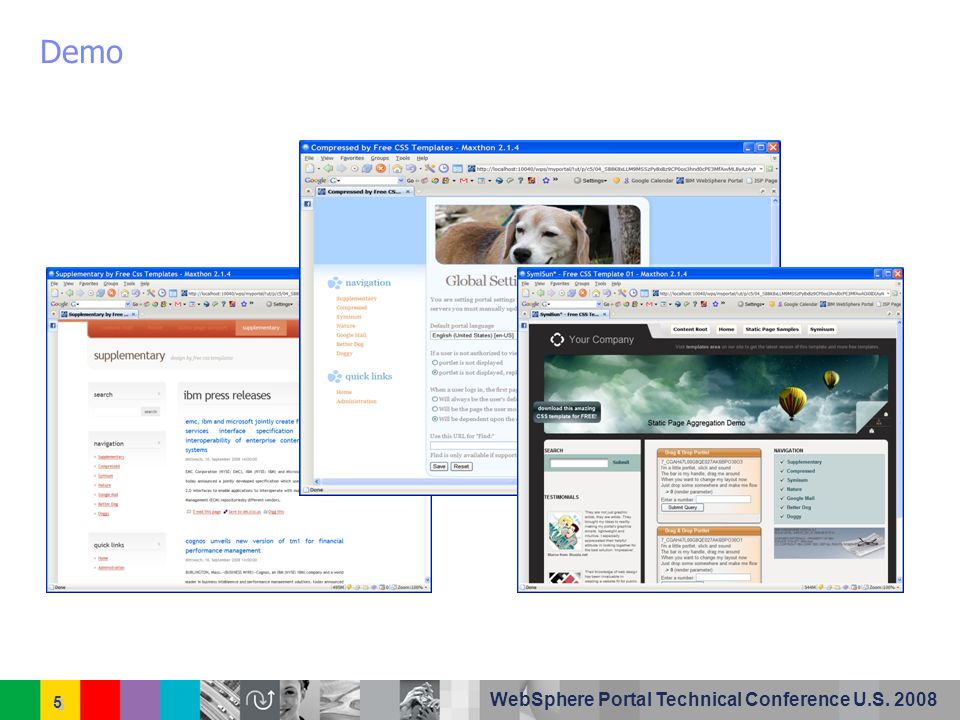Click search input in Supplementary page sidebar

[117, 411]
